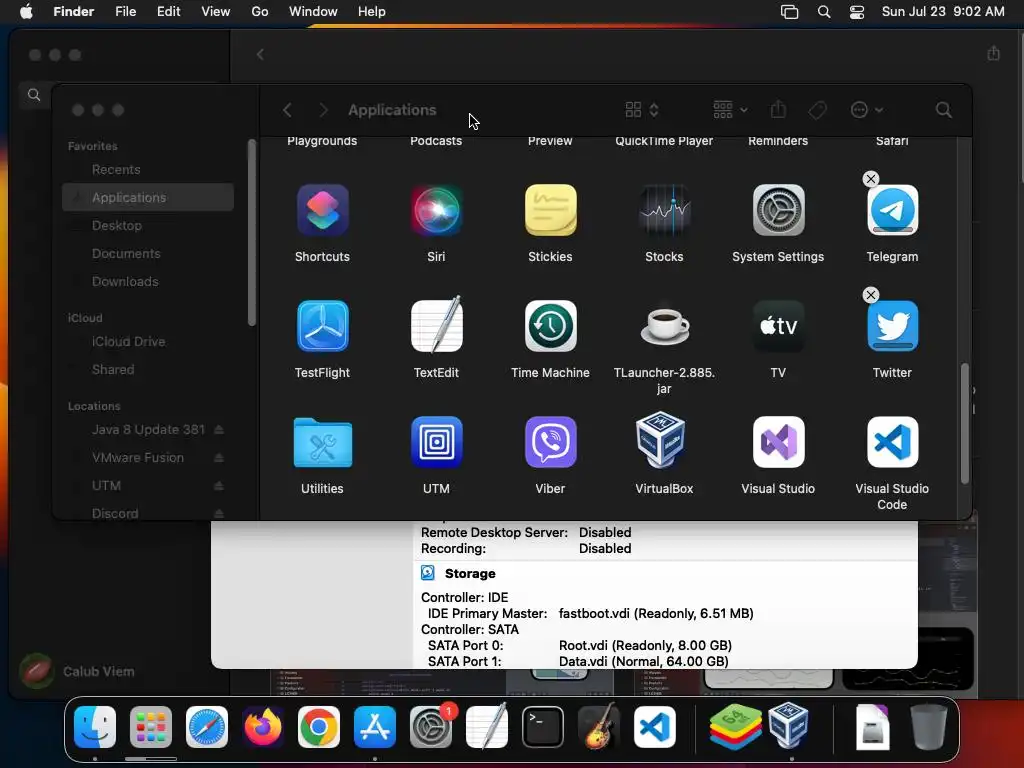Screen dimensions: 1024x768
Task: Go forward in the Applications Finder window
Action: 323,110
